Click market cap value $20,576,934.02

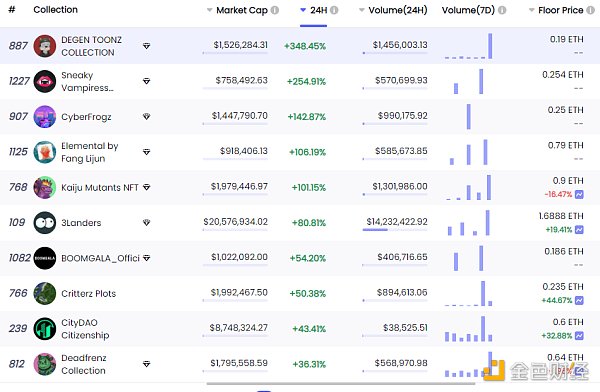[235, 222]
